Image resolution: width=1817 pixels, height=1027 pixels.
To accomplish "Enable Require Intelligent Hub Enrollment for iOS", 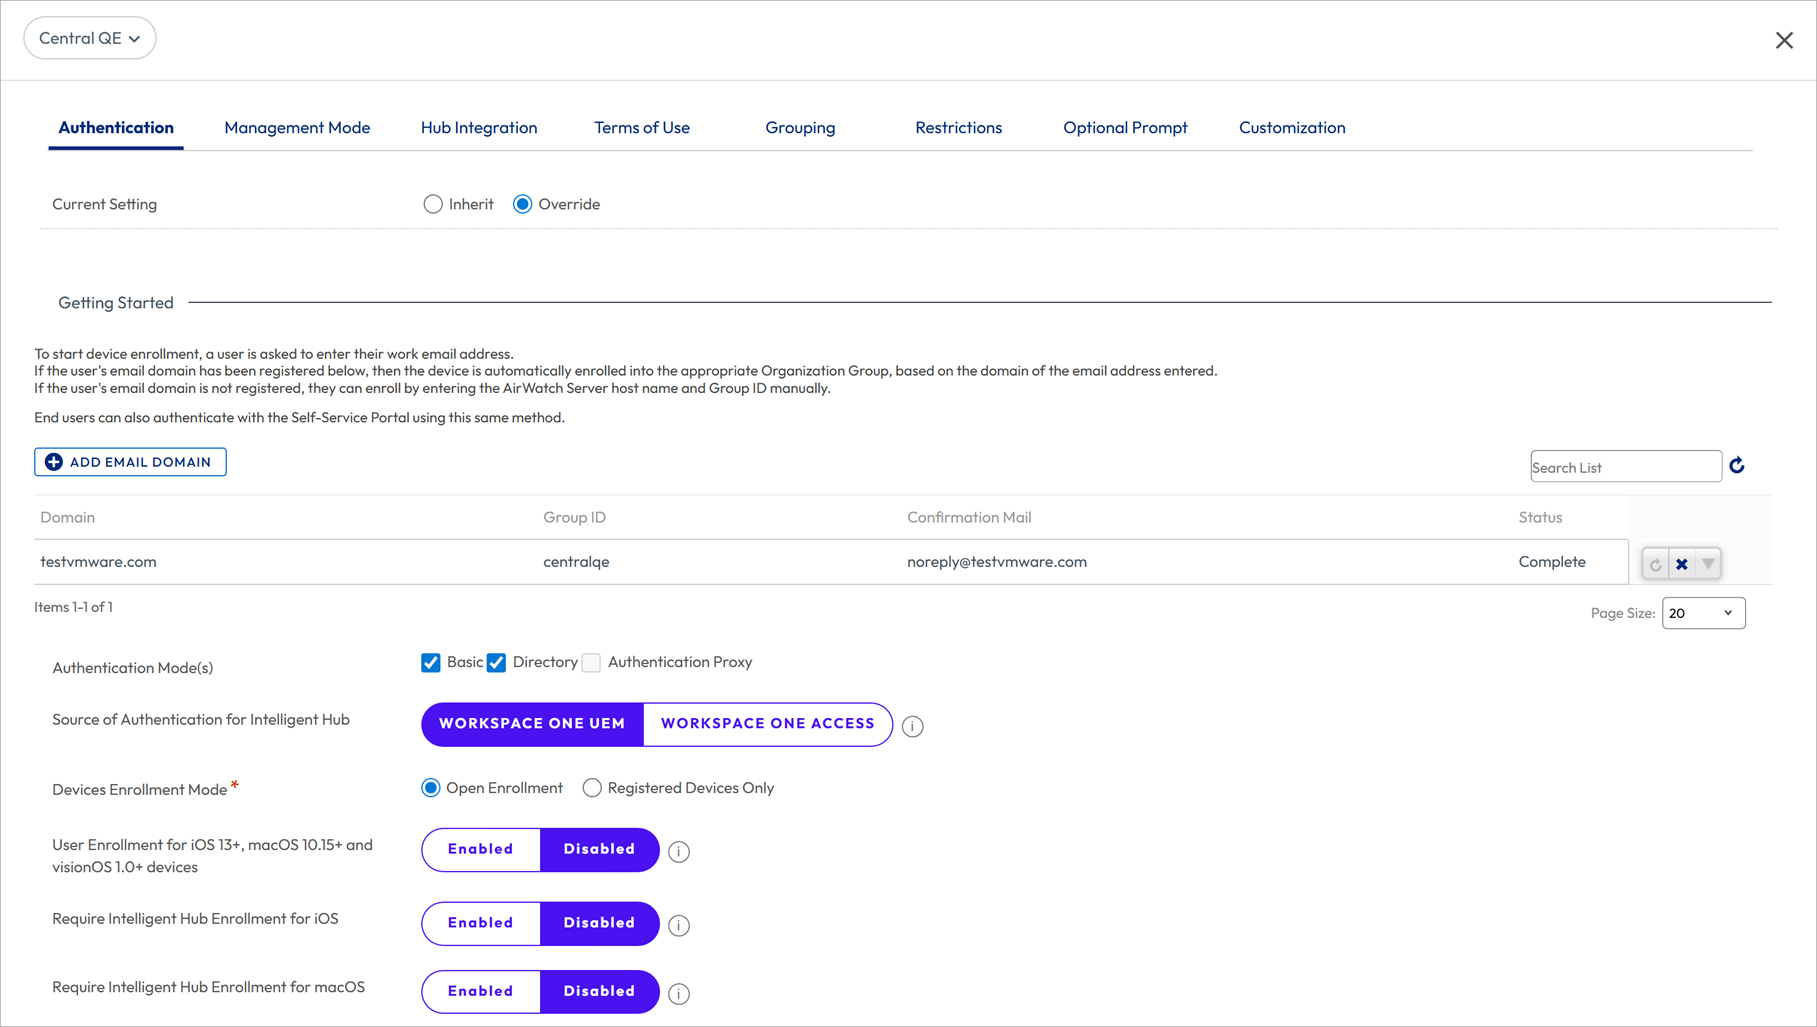I will (481, 923).
